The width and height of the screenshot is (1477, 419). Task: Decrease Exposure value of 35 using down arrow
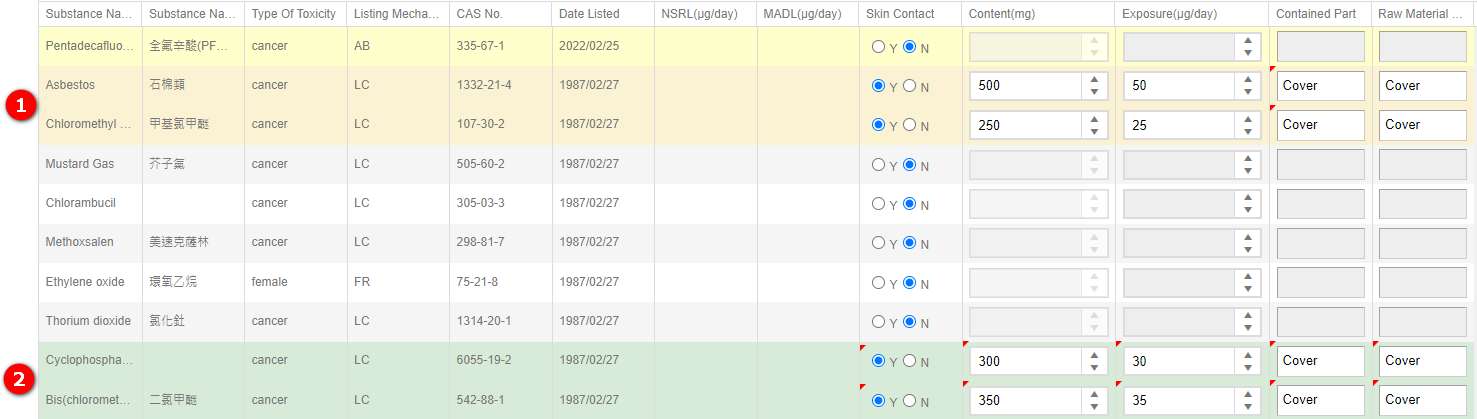[x=1247, y=406]
